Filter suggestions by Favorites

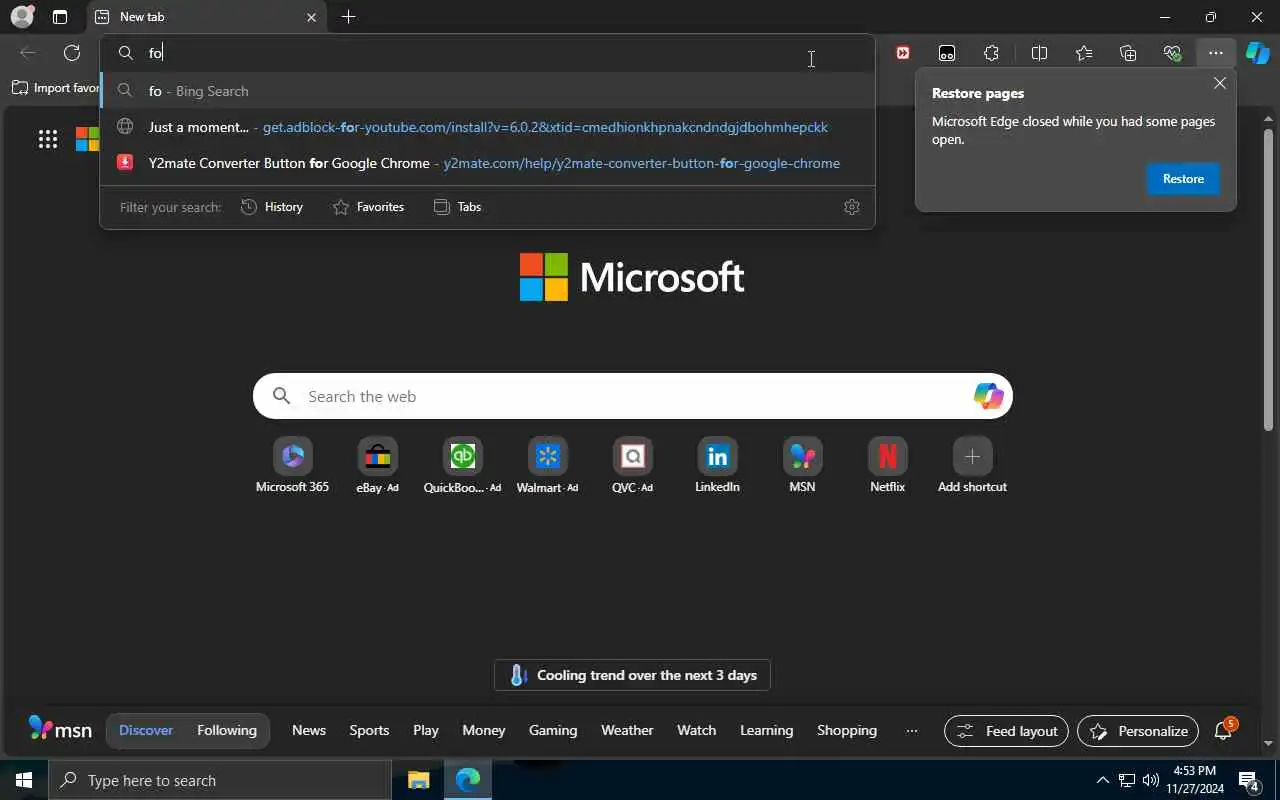click(368, 207)
